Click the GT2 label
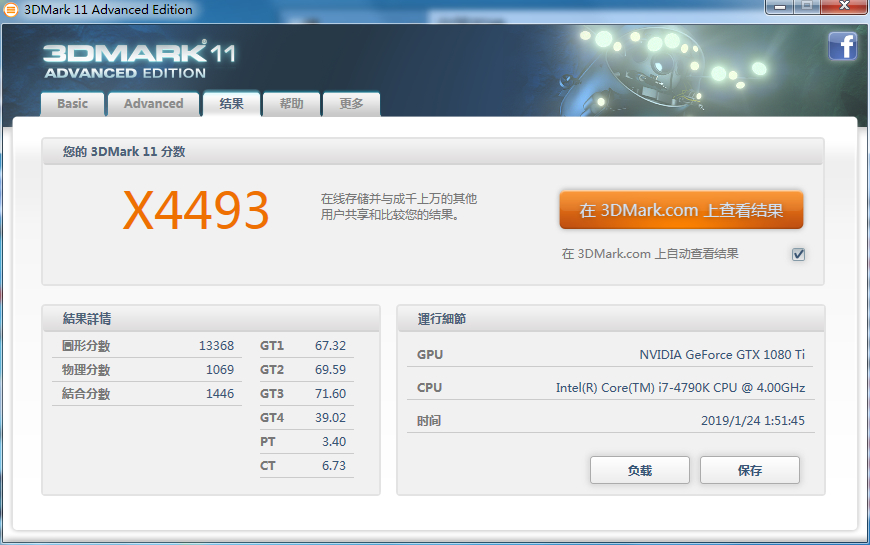This screenshot has width=870, height=545. pyautogui.click(x=272, y=370)
